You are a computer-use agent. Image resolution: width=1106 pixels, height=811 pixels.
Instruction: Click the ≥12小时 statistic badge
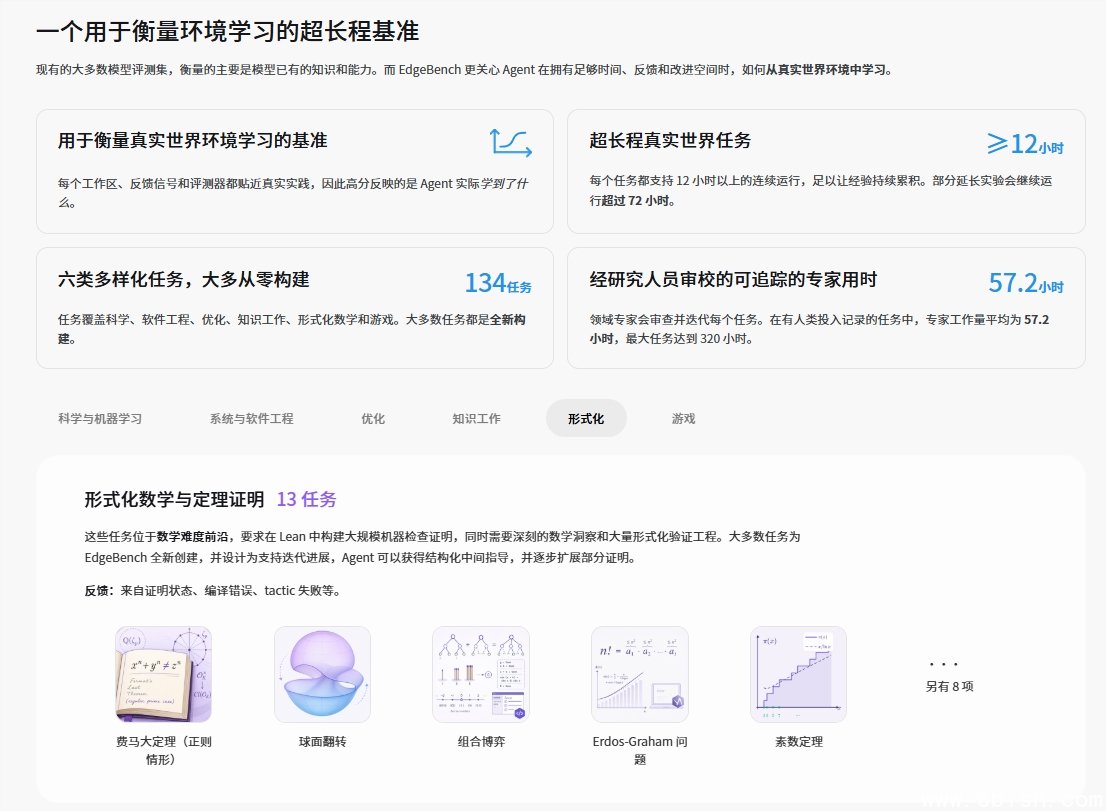(1025, 144)
